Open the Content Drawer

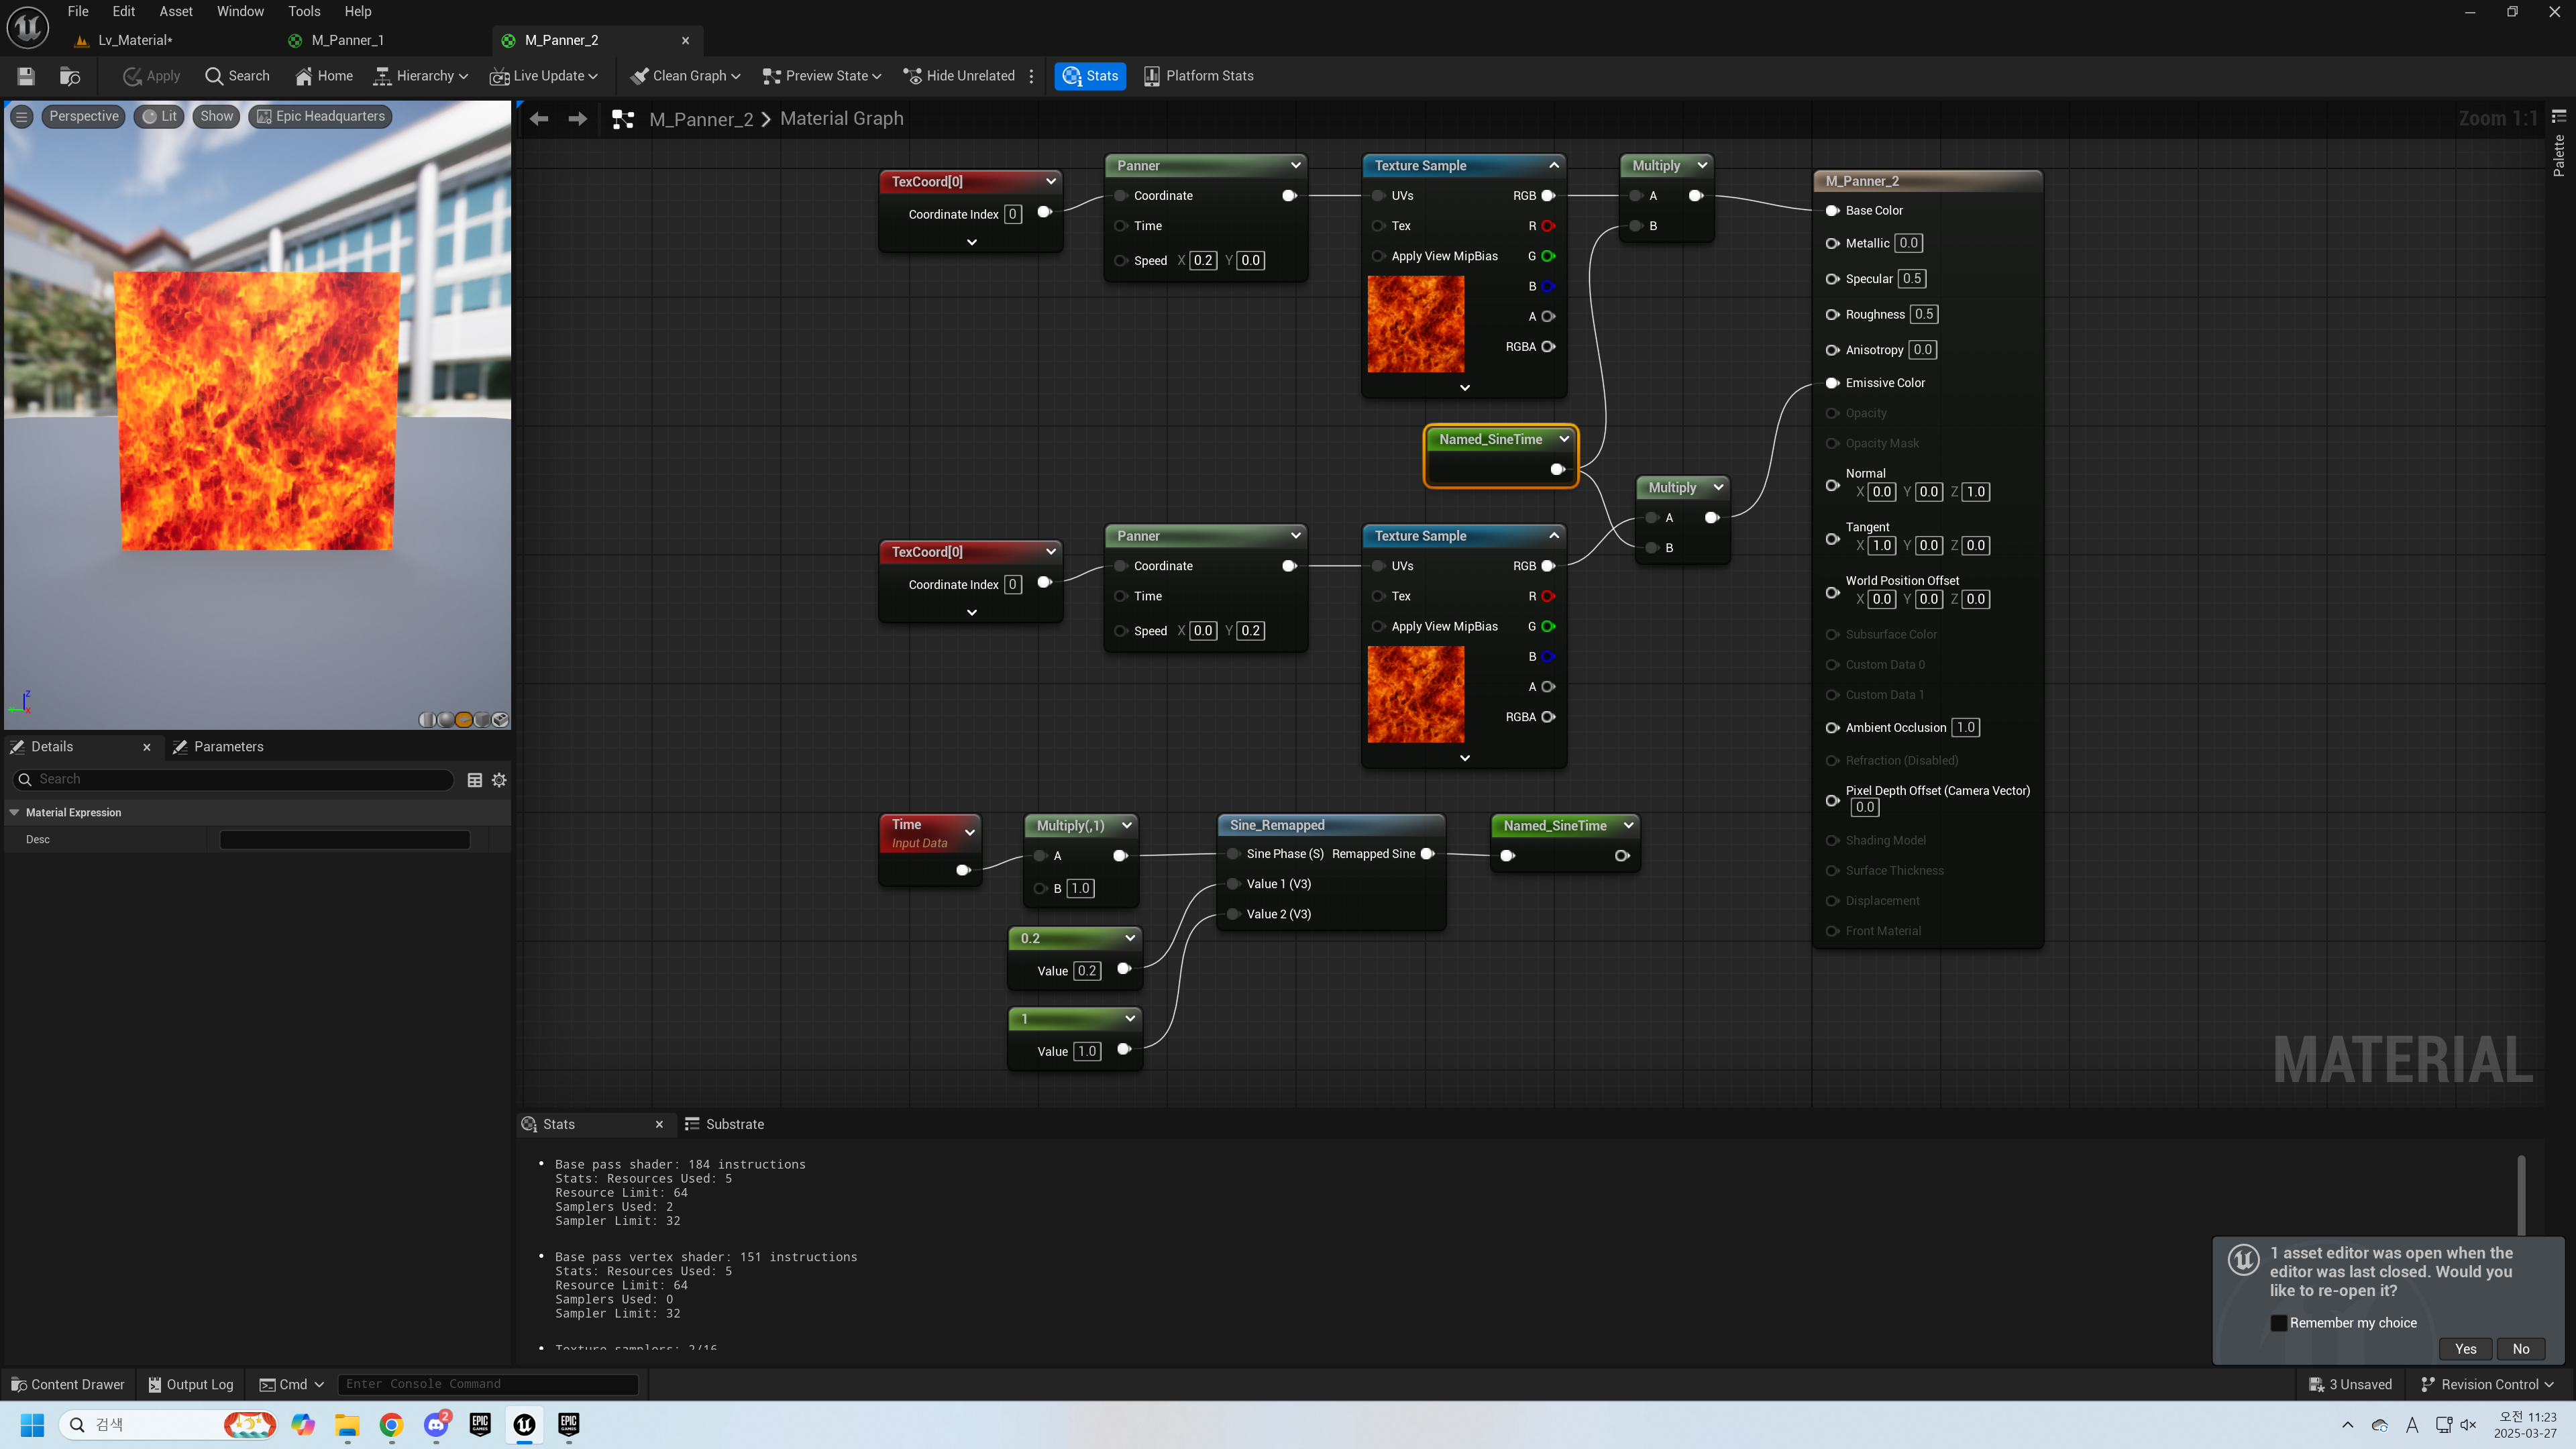click(x=67, y=1384)
